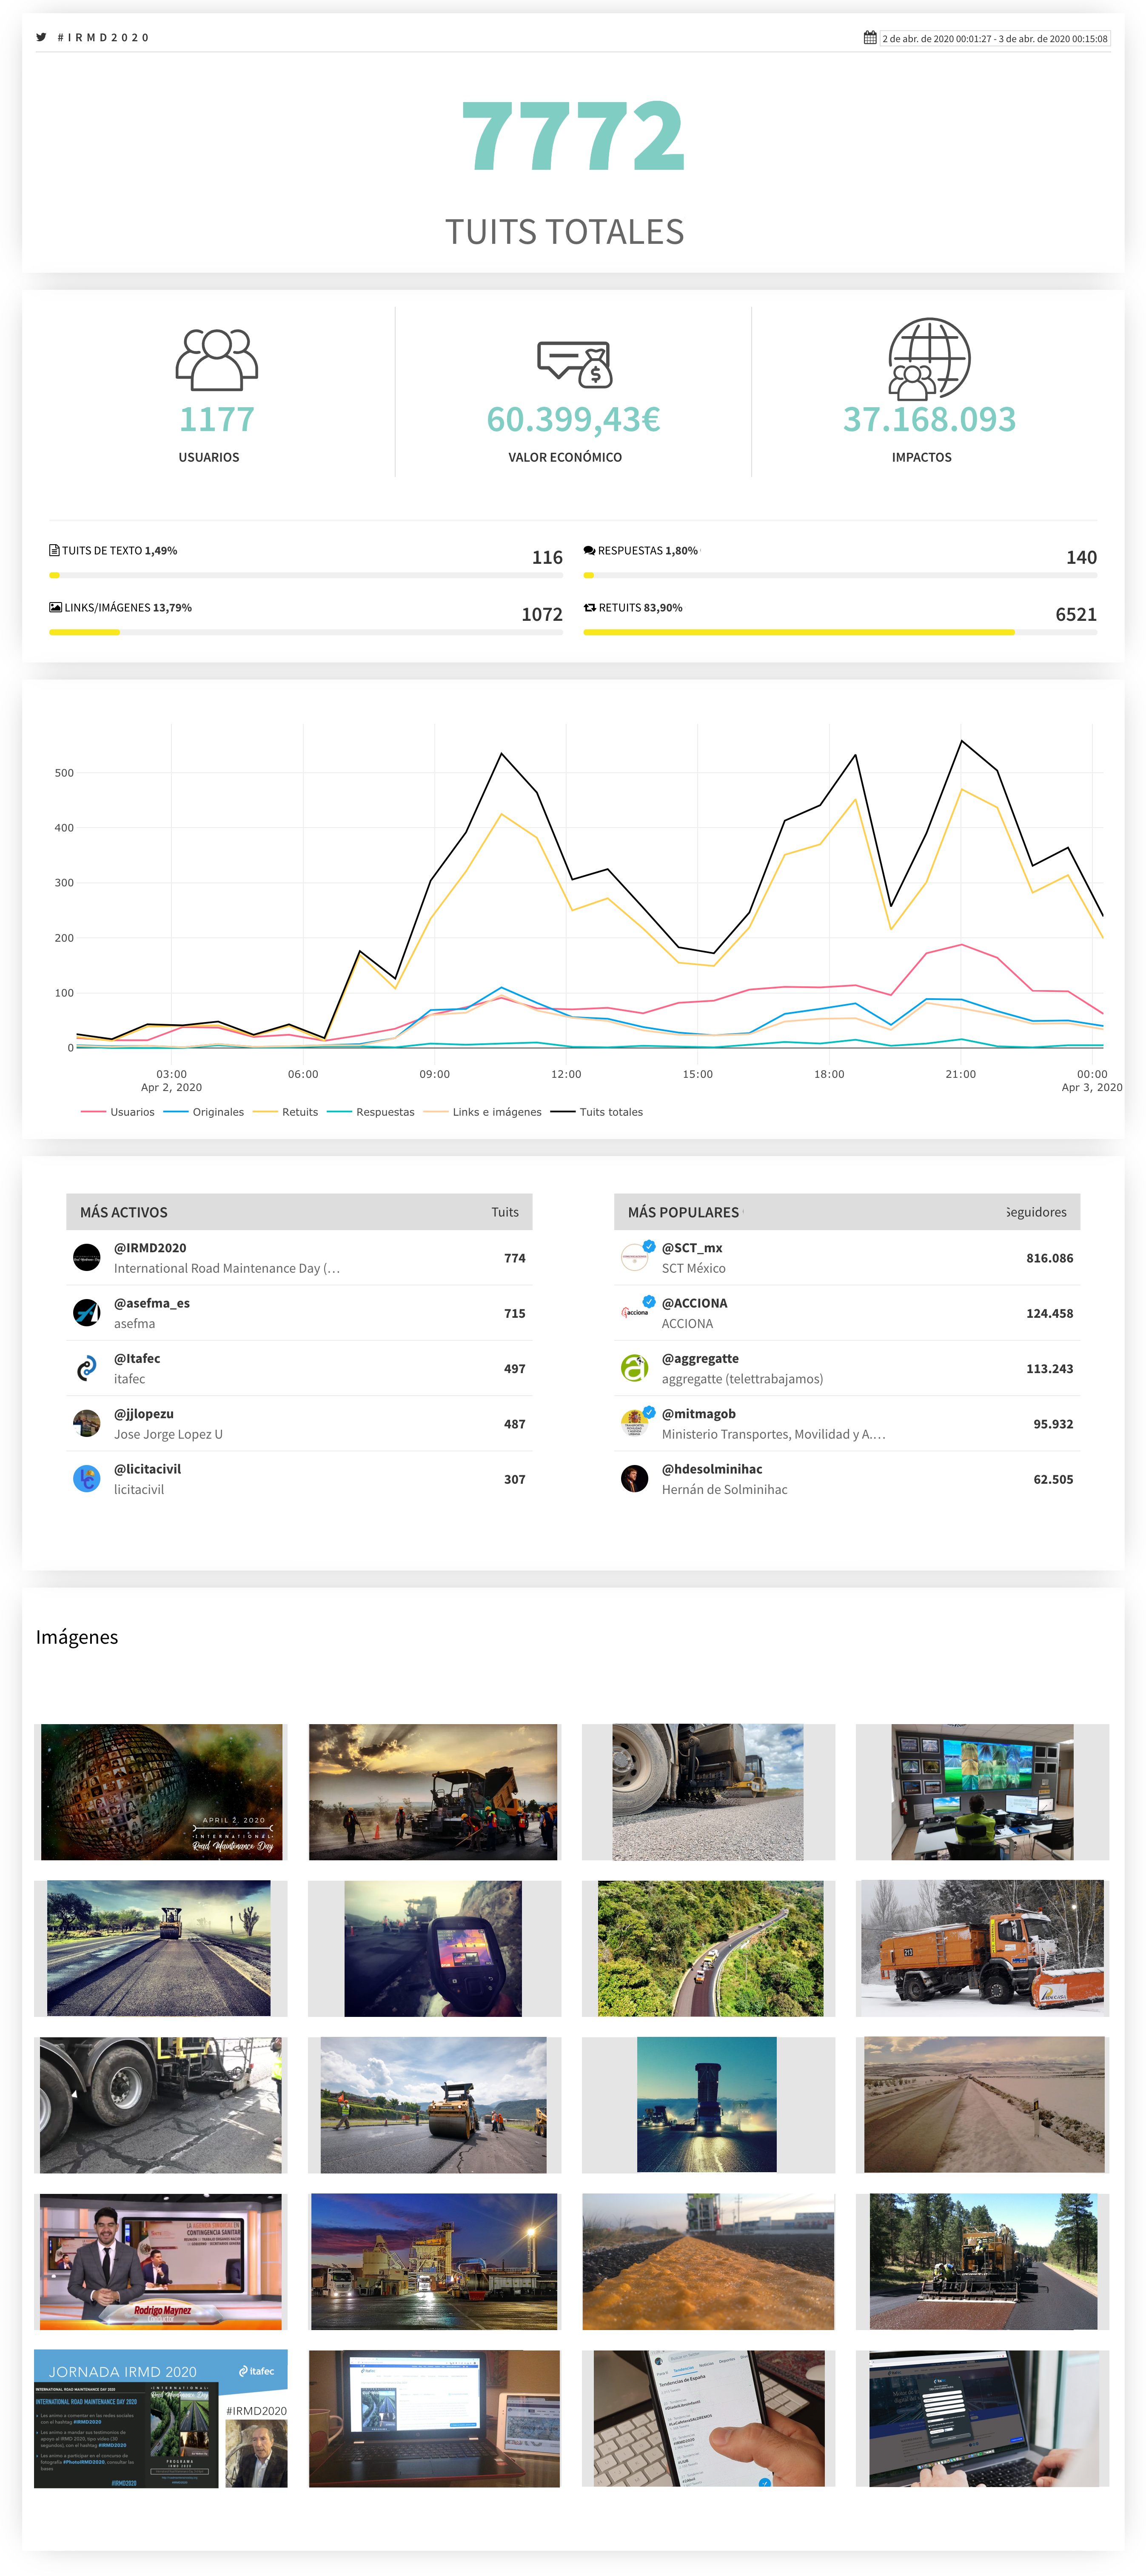The width and height of the screenshot is (1146, 2576).
Task: Click the @Itafec profile avatar
Action: coord(87,1368)
